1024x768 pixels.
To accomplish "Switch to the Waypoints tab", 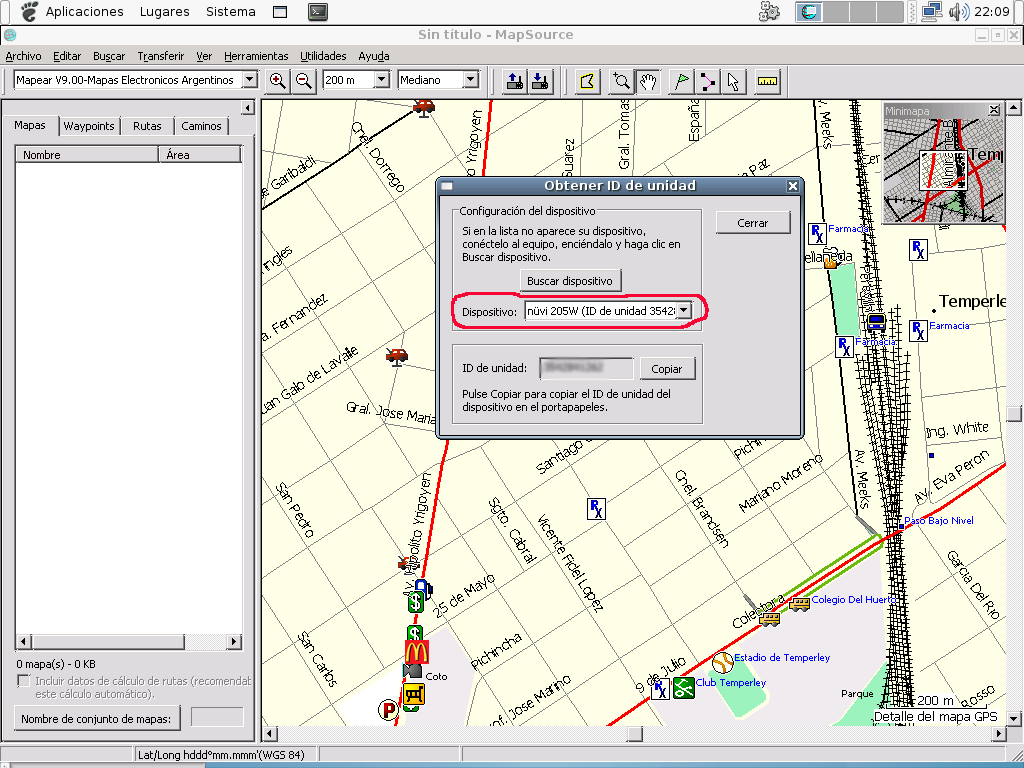I will click(x=89, y=125).
